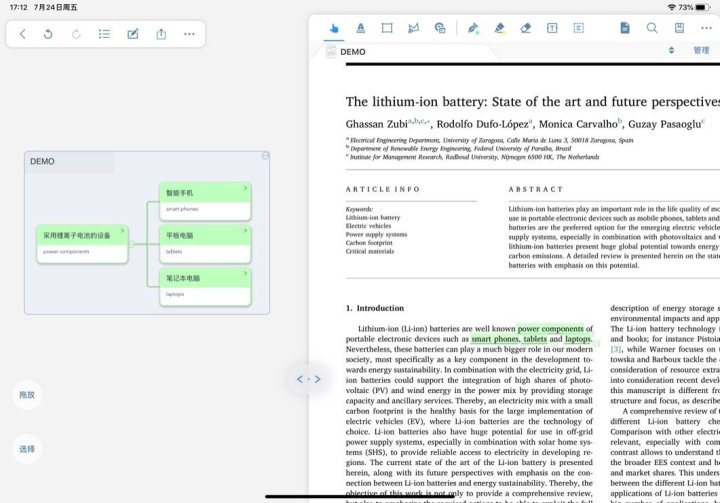Click the '1. Introduction' heading
This screenshot has height=503, width=720.
375,308
